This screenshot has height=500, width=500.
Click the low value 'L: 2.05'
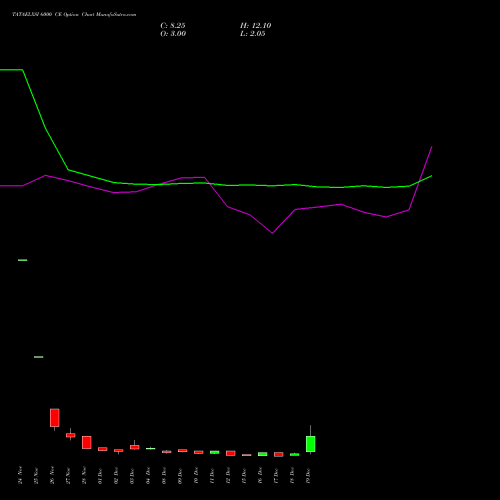253,34
